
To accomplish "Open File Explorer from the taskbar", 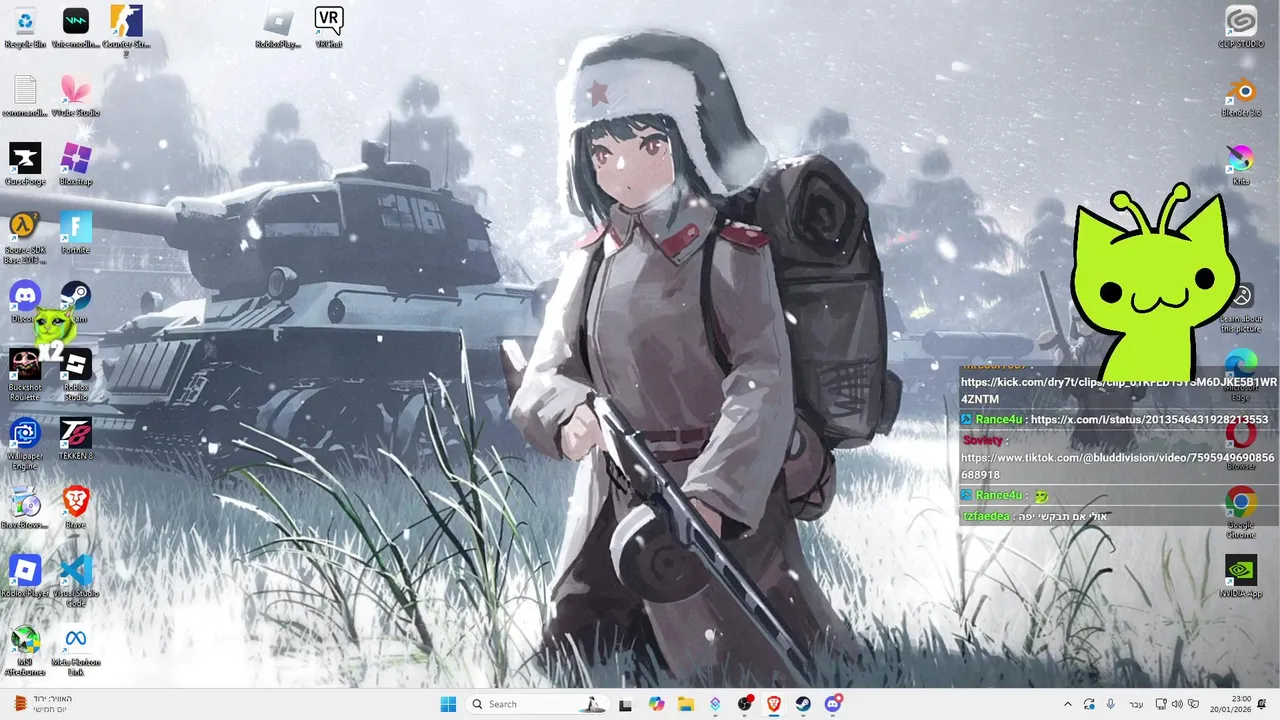I will 686,704.
